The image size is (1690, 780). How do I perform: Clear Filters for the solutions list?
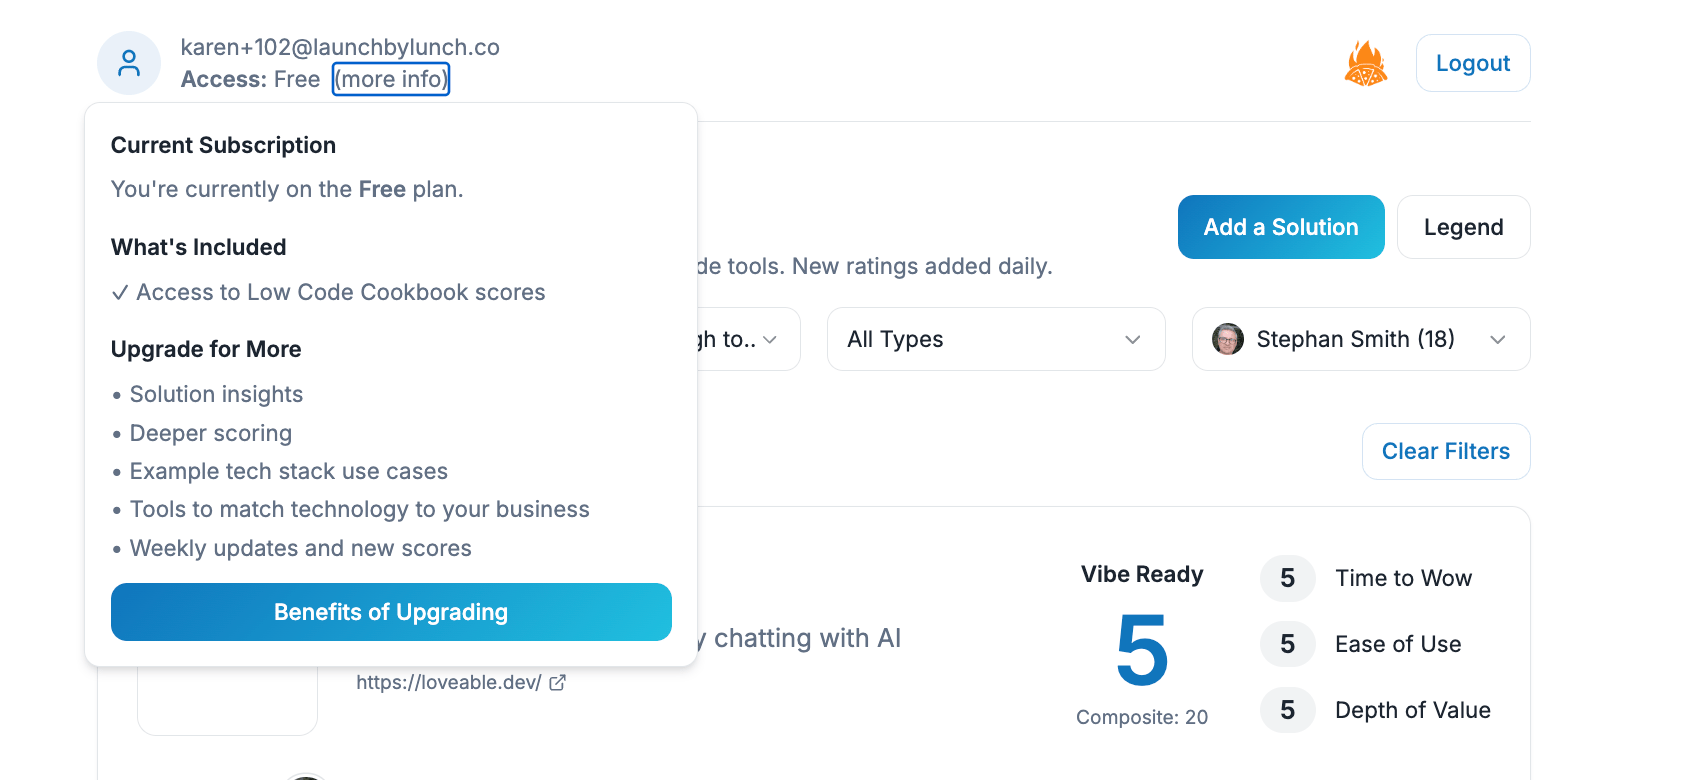tap(1445, 451)
